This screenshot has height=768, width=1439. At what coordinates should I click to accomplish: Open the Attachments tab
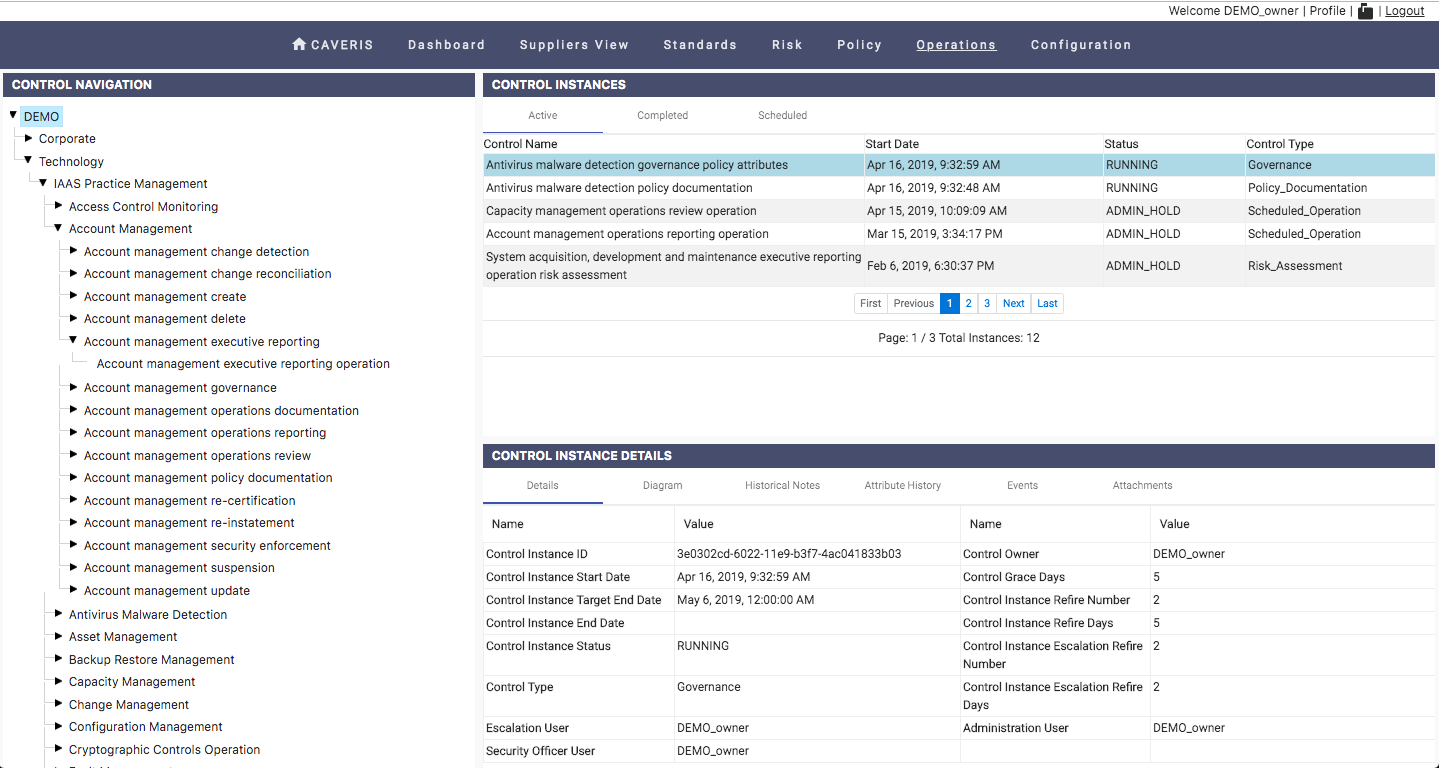coord(1142,485)
